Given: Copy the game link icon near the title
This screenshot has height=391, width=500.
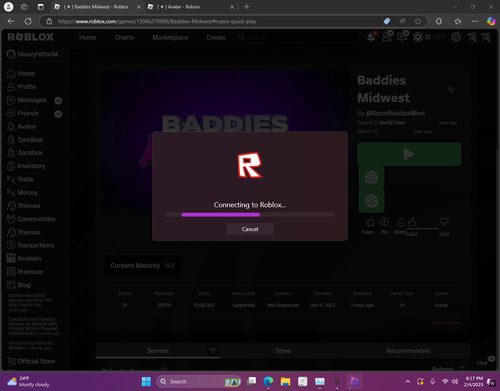Looking at the screenshot, I should 451,89.
